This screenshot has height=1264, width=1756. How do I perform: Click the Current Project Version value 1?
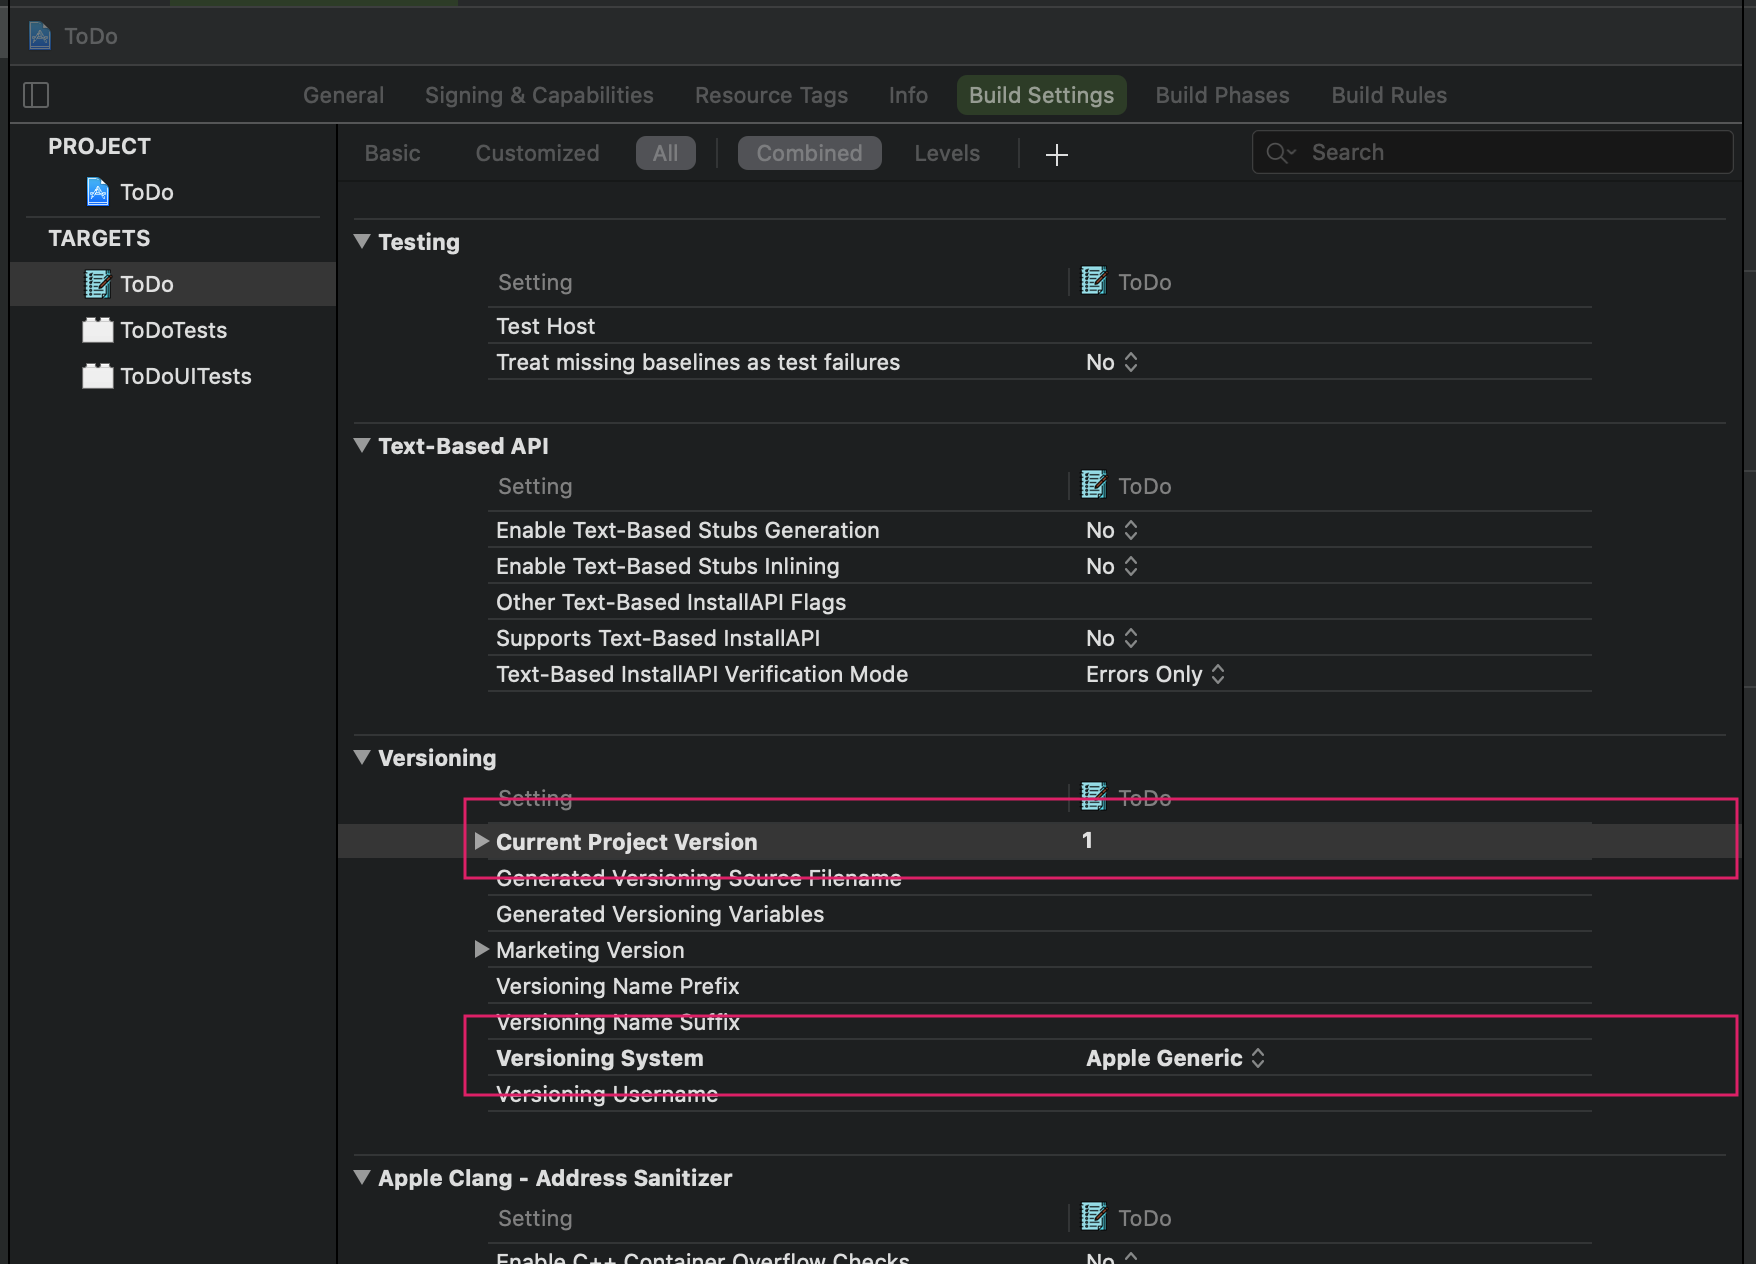pyautogui.click(x=1087, y=841)
